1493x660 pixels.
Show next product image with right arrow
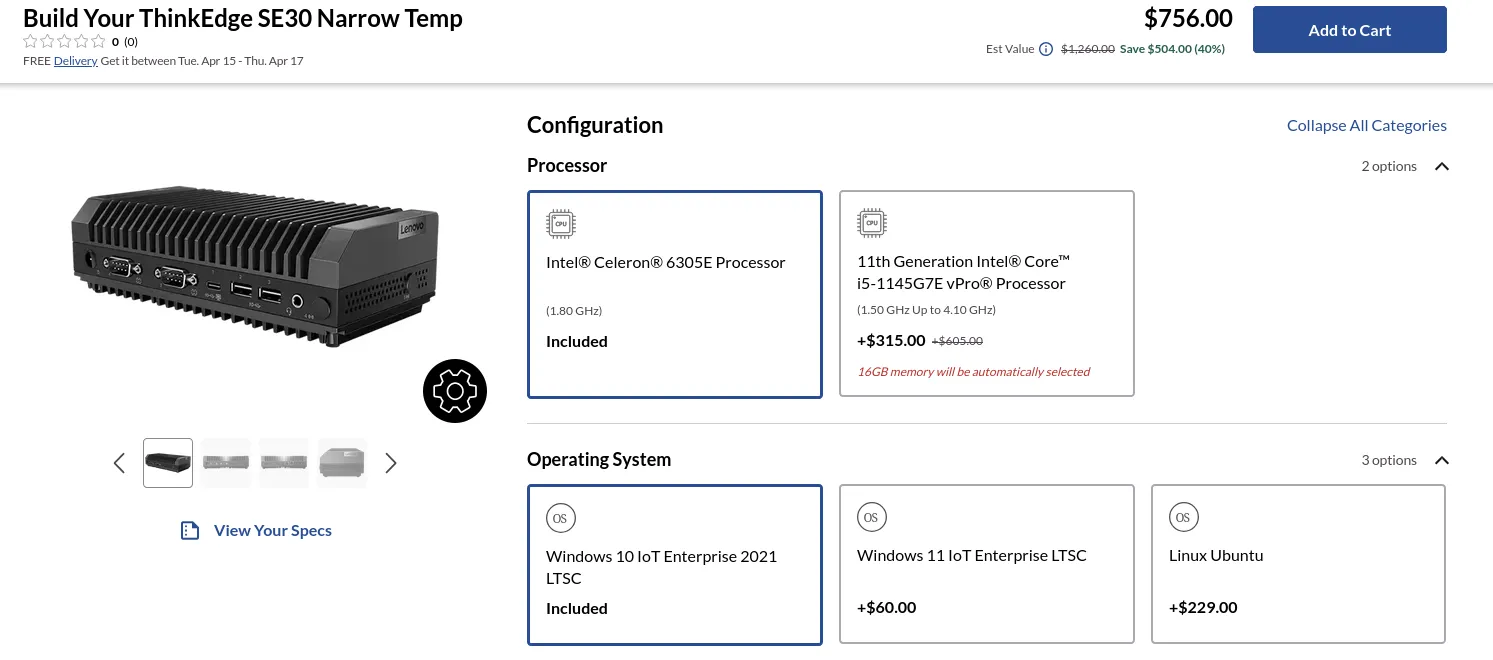pos(391,463)
